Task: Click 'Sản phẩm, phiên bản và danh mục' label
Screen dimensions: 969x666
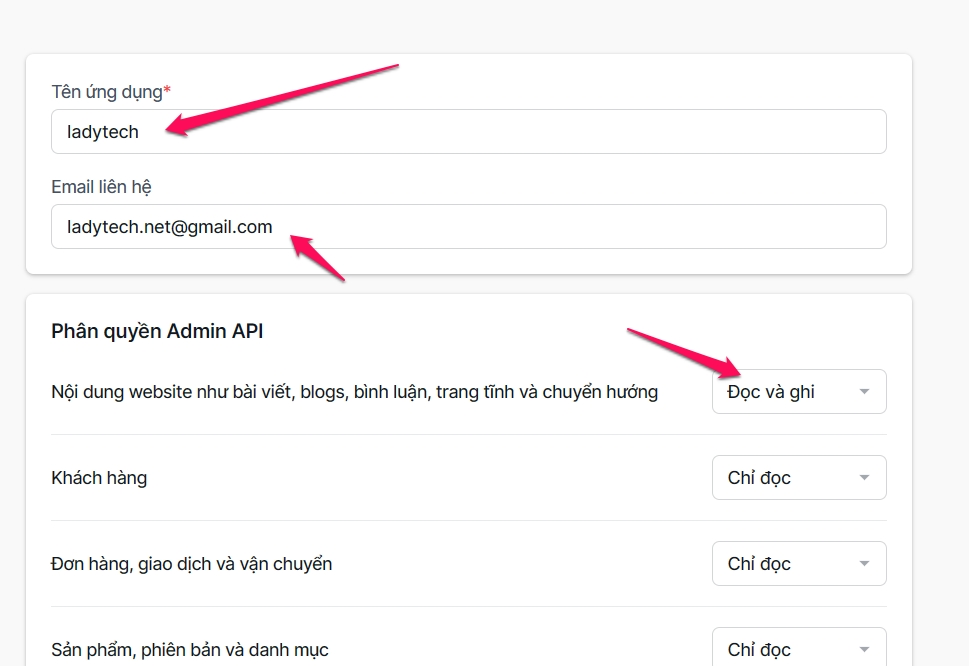Action: coord(189,650)
